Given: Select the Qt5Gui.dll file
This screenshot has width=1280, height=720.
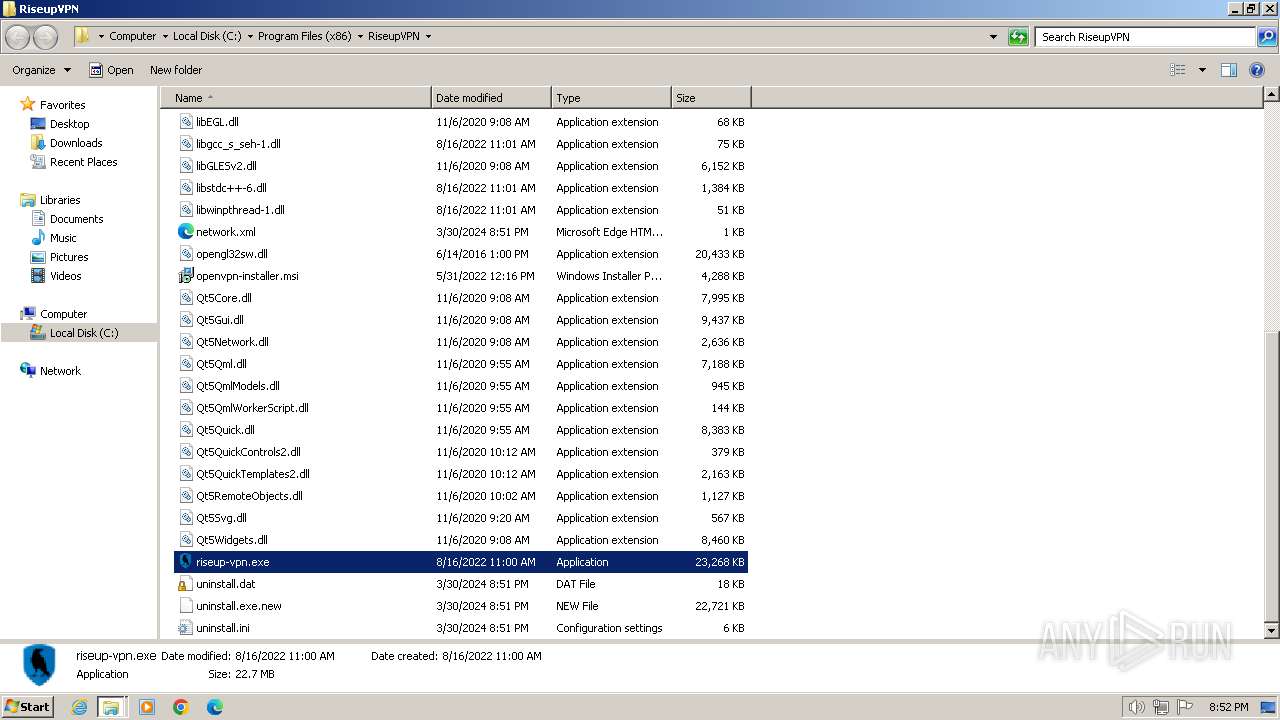Looking at the screenshot, I should click(220, 320).
